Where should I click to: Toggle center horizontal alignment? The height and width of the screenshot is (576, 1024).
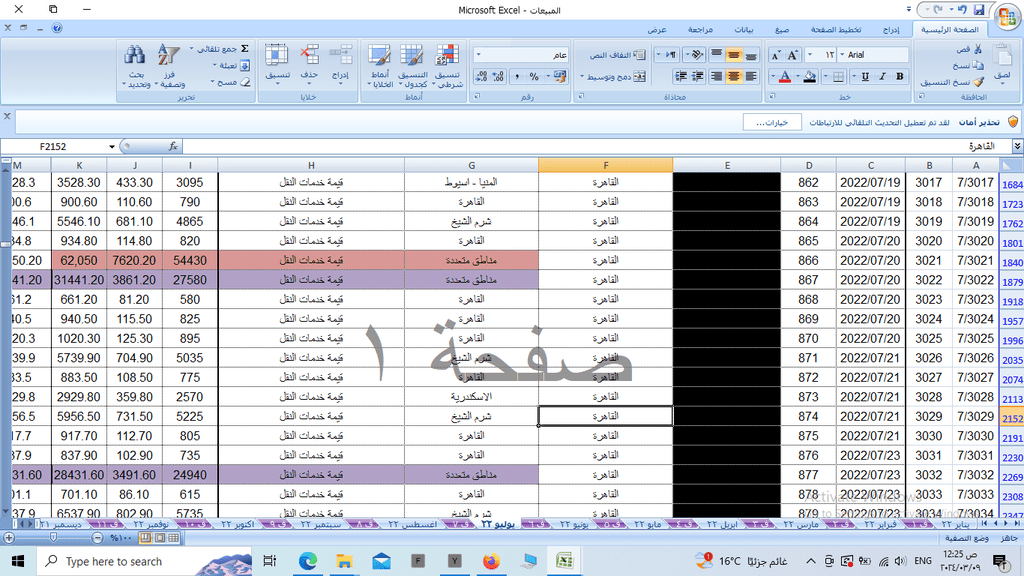733,76
